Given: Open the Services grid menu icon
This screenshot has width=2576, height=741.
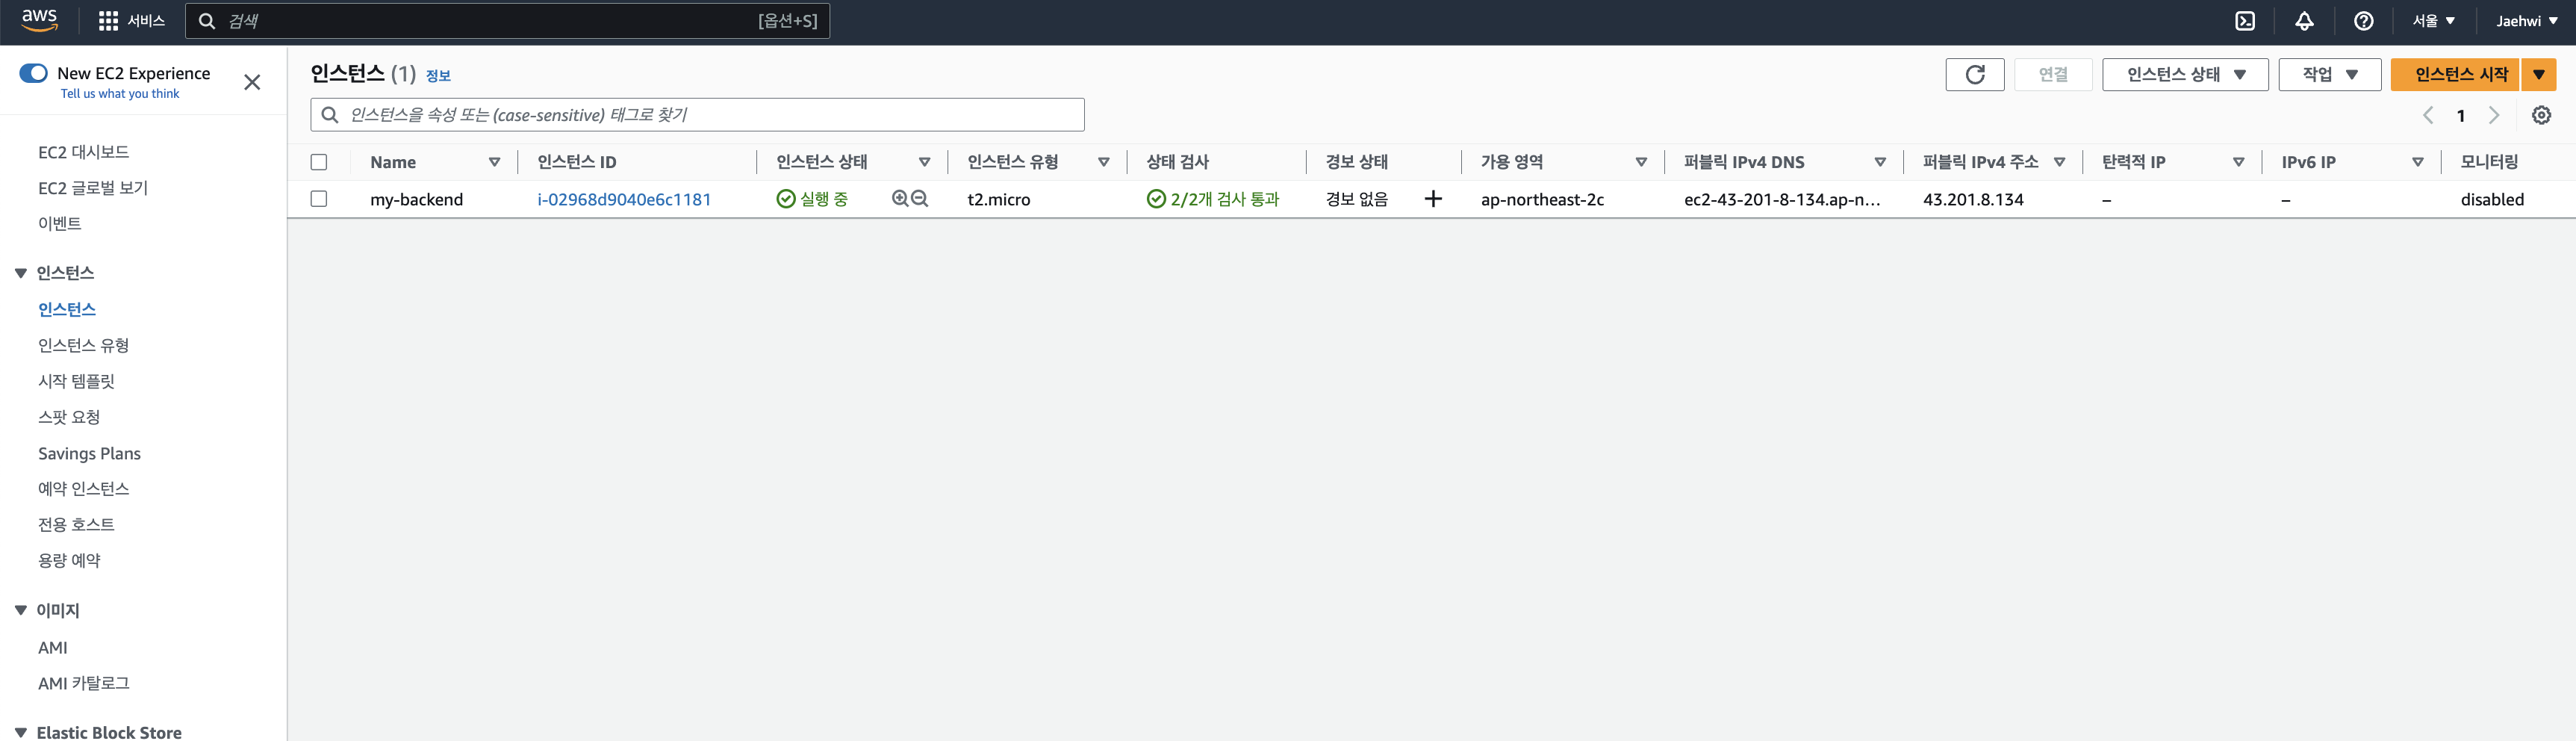Looking at the screenshot, I should tap(108, 21).
